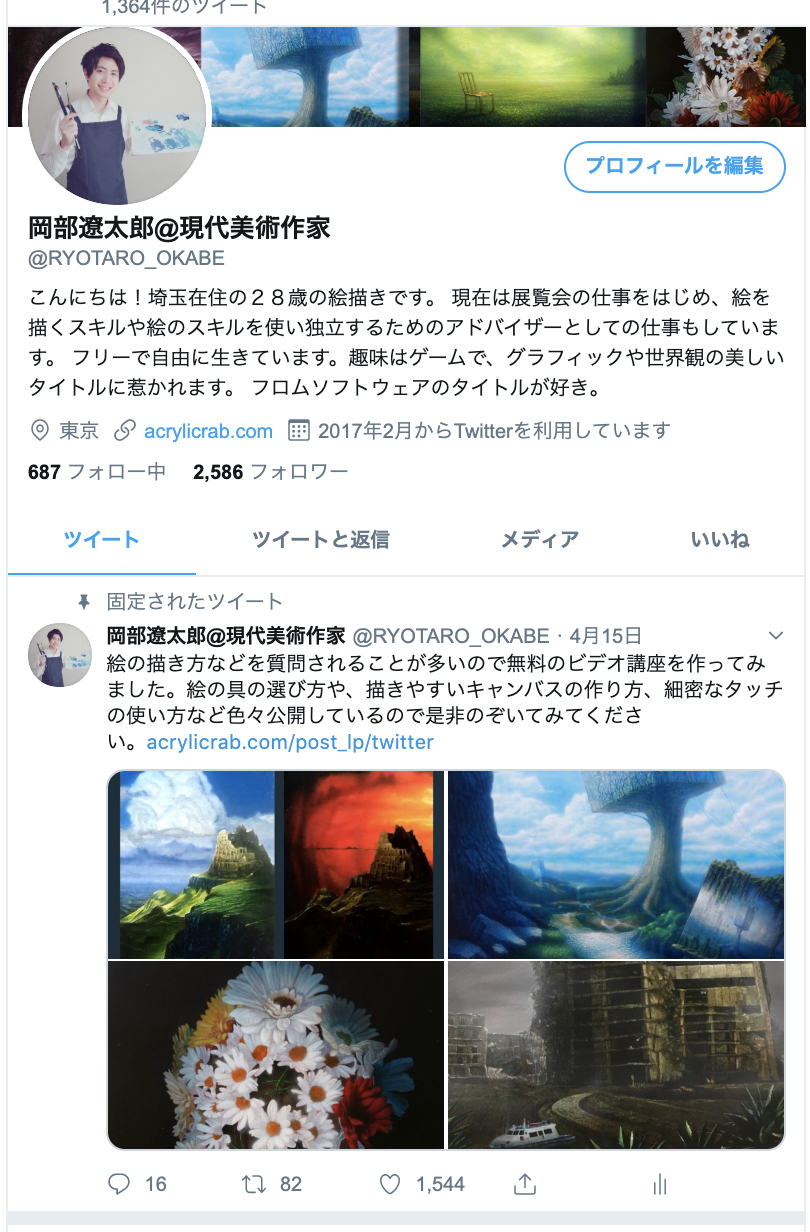Open the daisy flower painting thumbnail
Viewport: 810px width, 1232px height.
tap(276, 1056)
